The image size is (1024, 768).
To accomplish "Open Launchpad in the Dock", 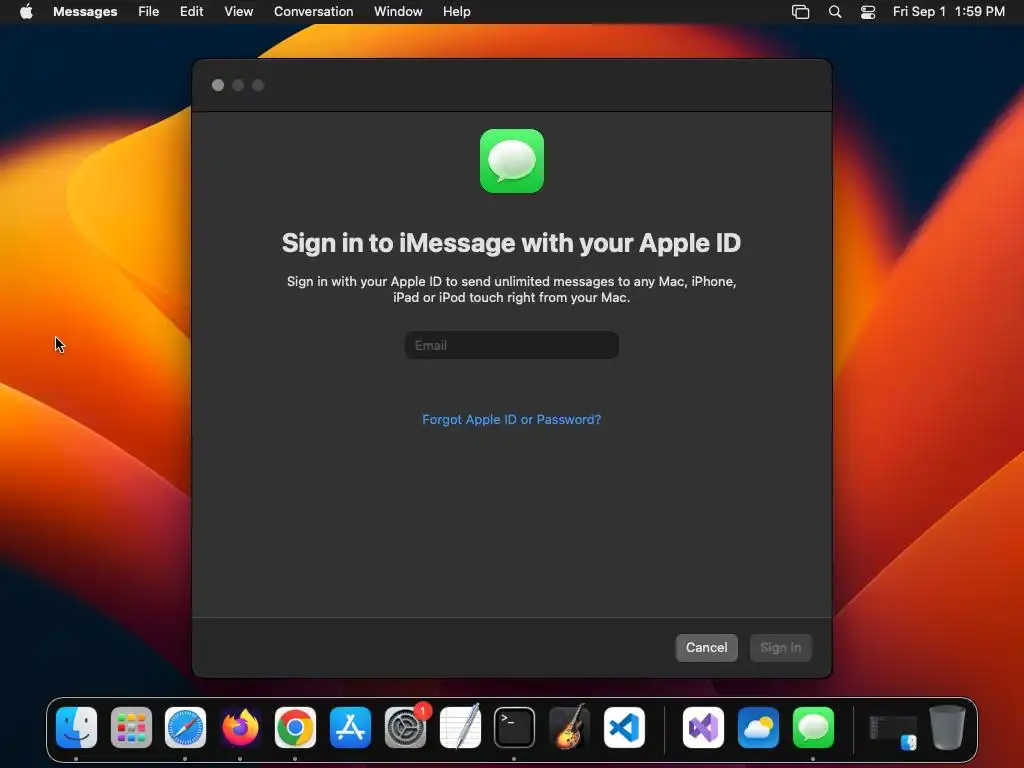I will [131, 727].
